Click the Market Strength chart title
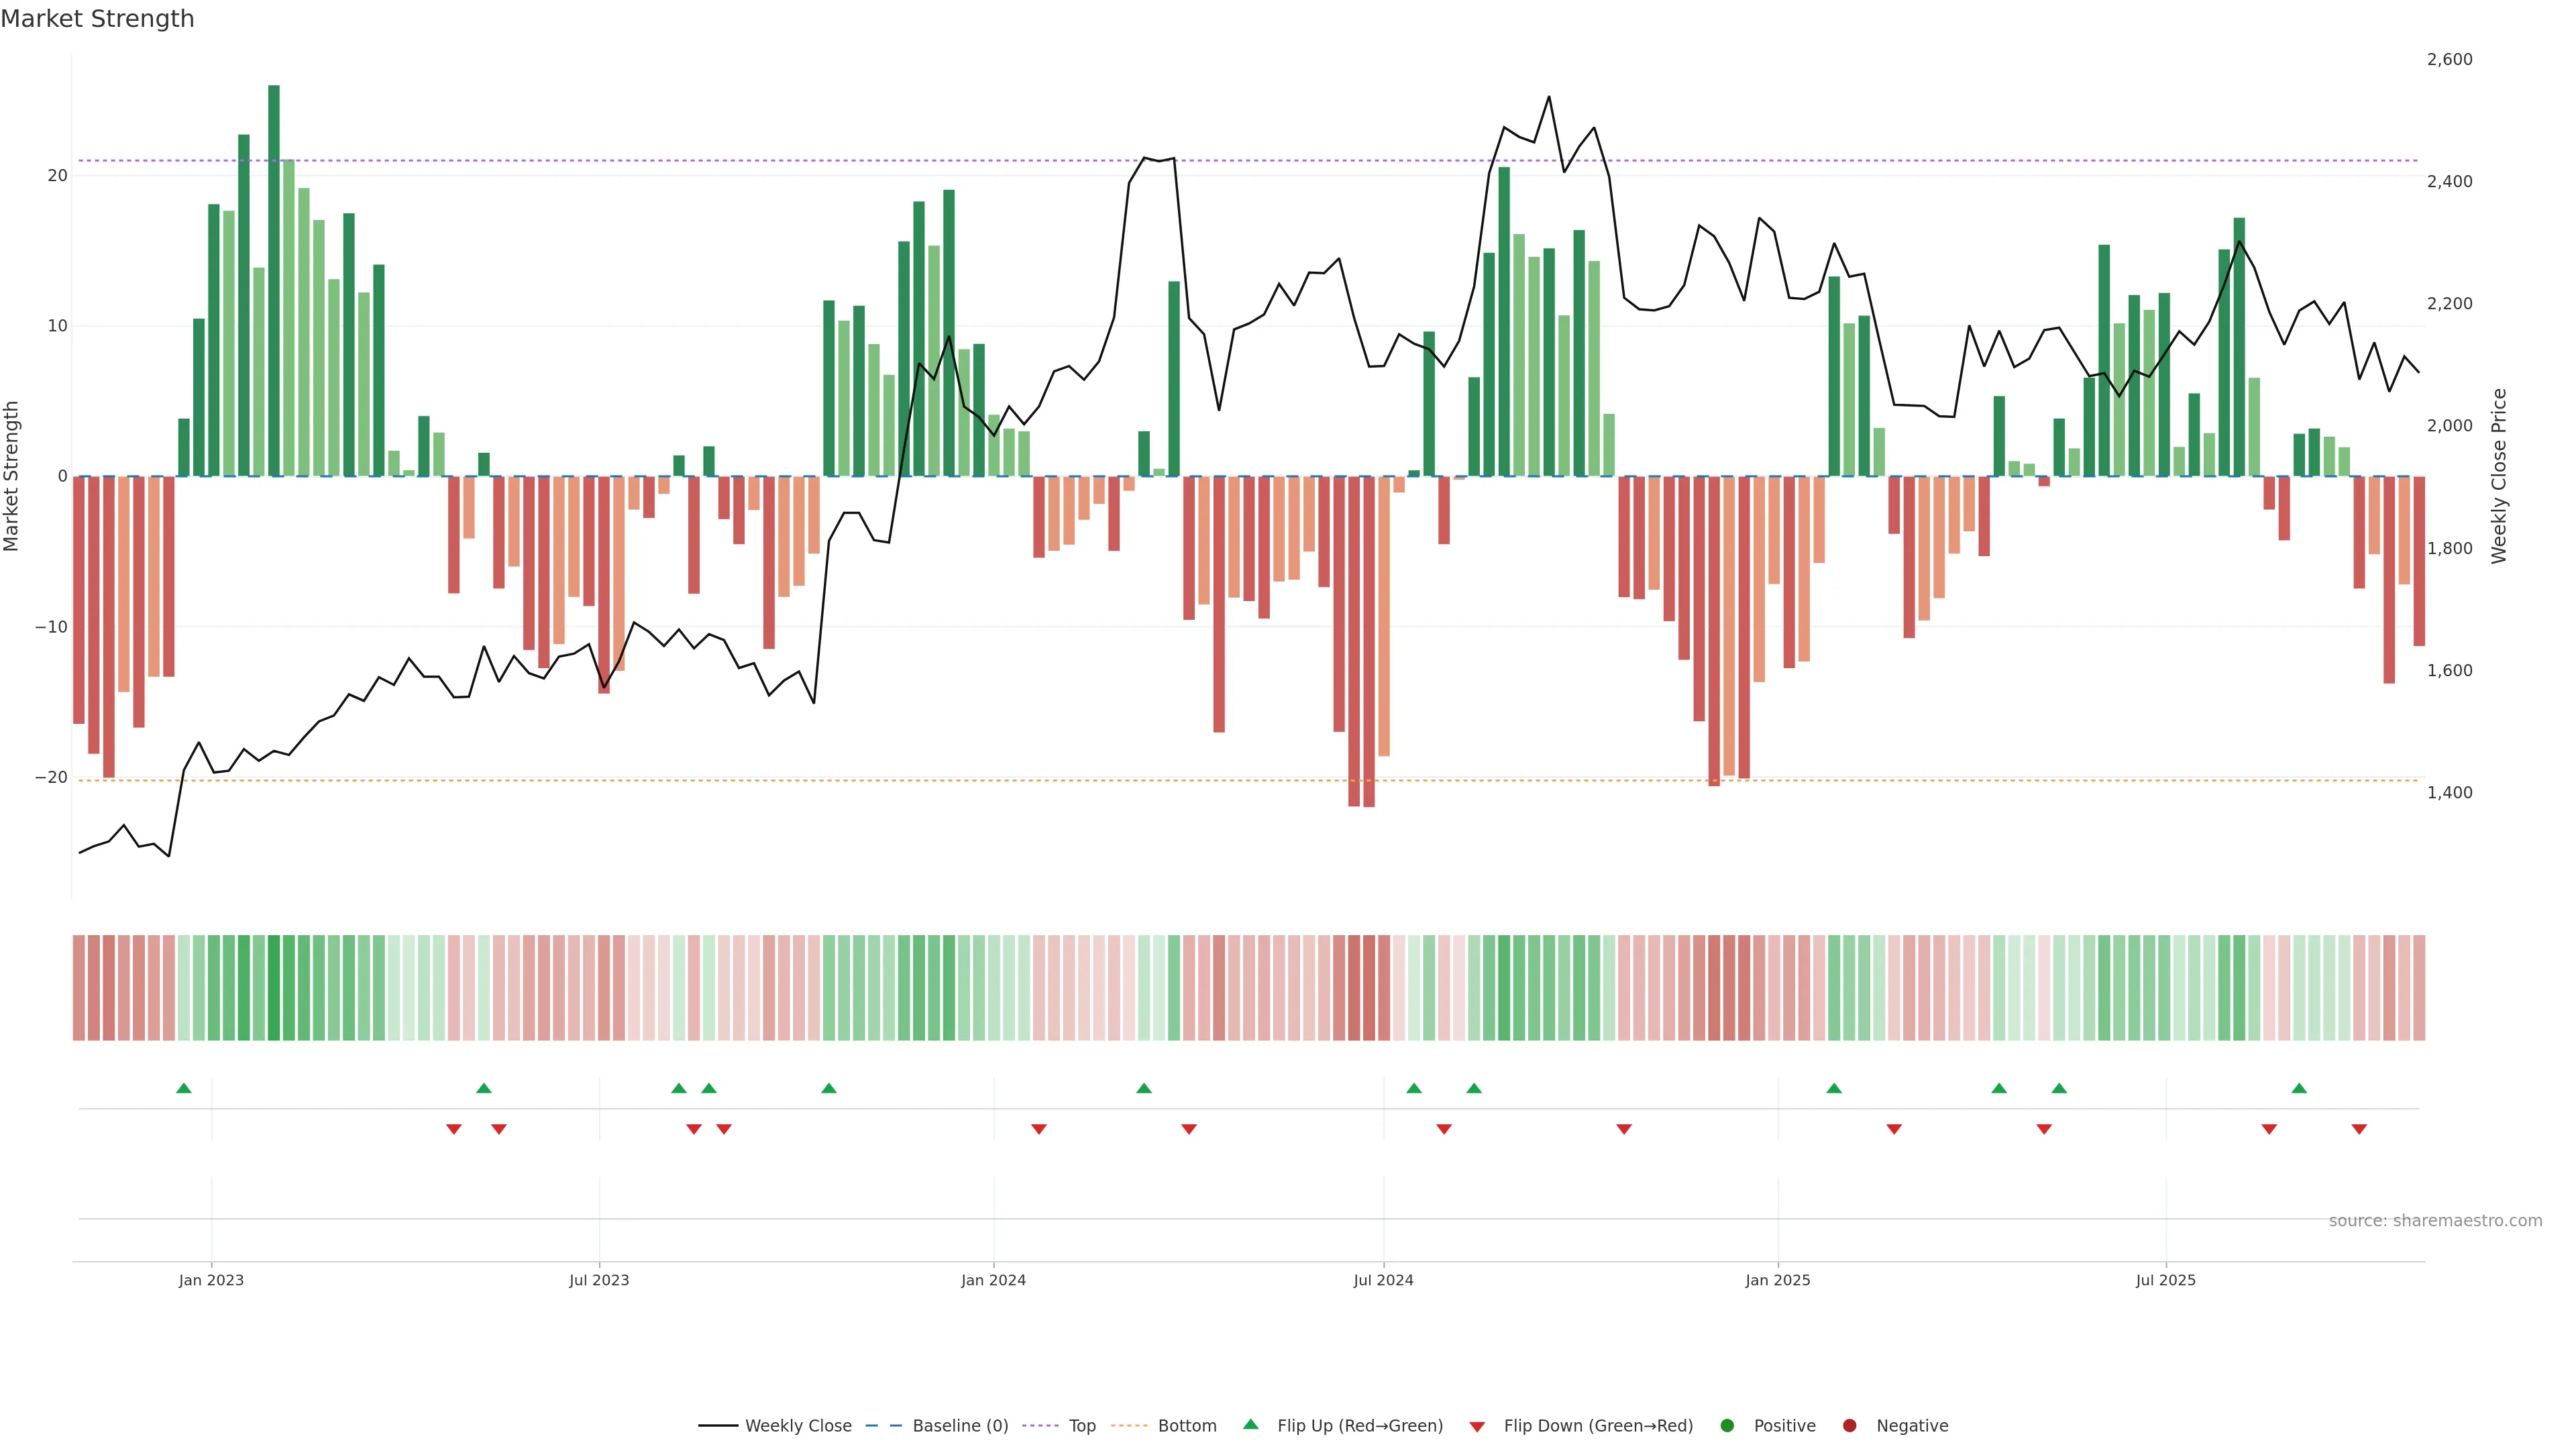 pos(97,19)
